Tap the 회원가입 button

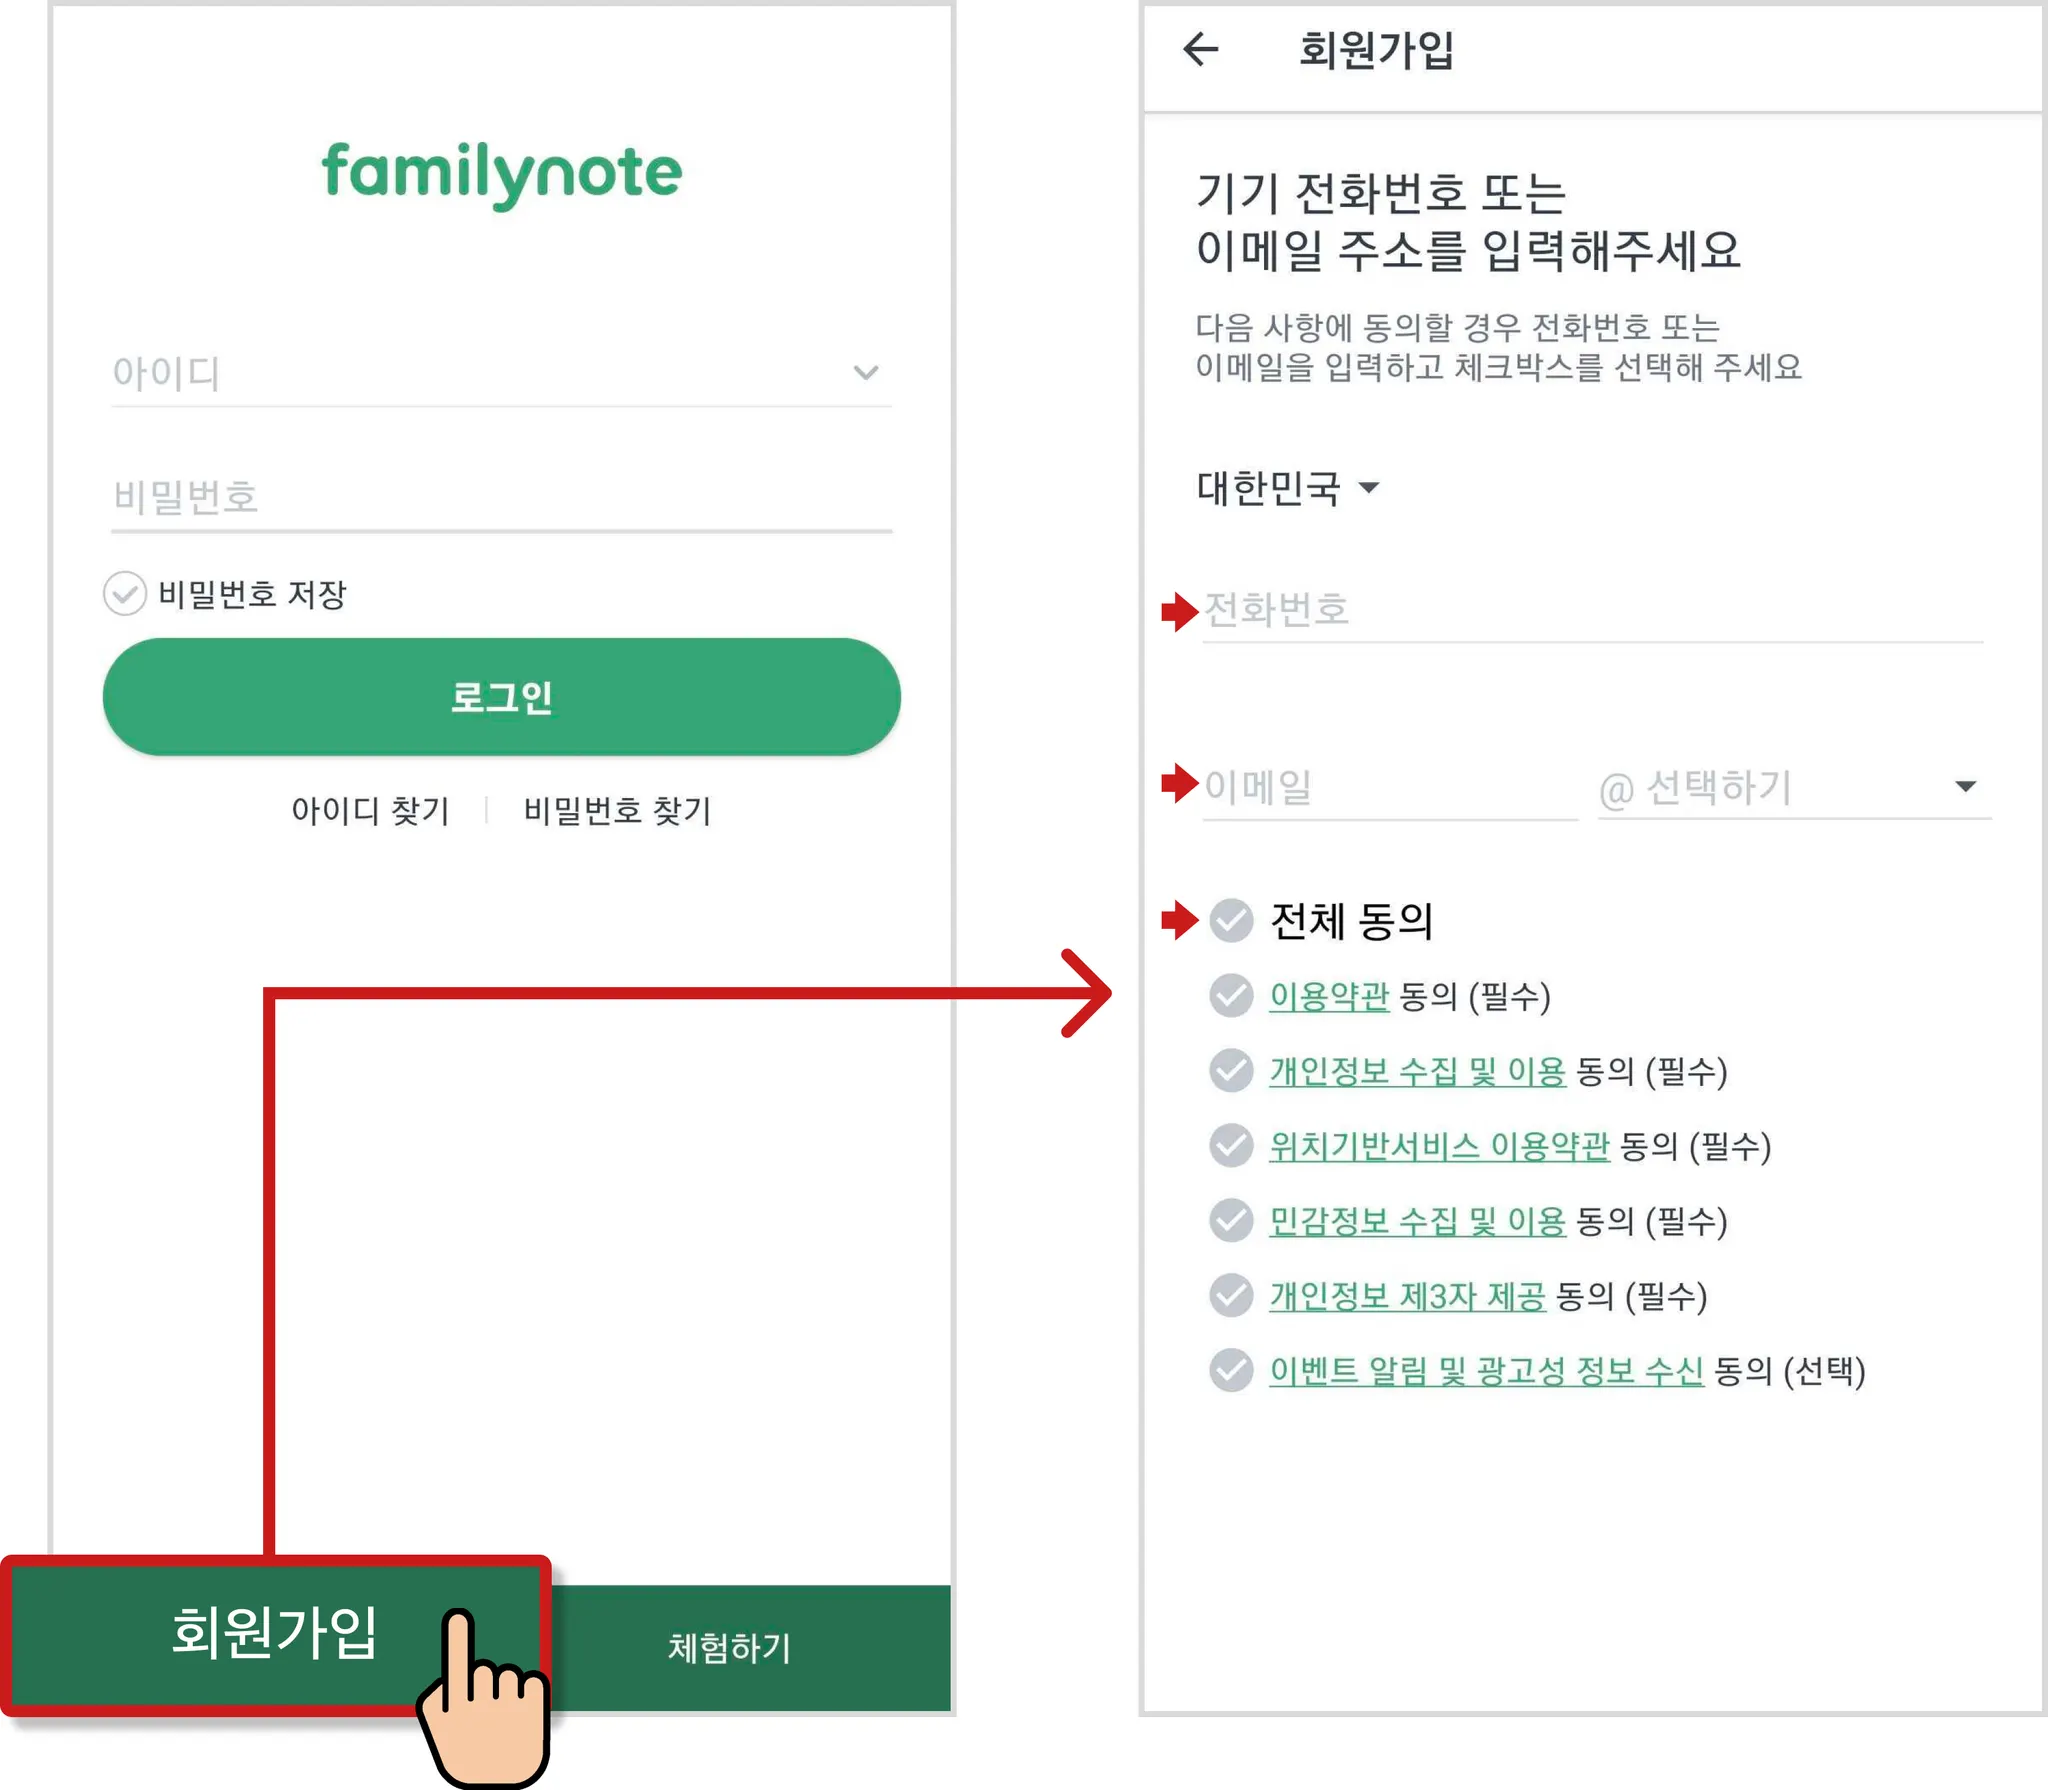[x=274, y=1634]
